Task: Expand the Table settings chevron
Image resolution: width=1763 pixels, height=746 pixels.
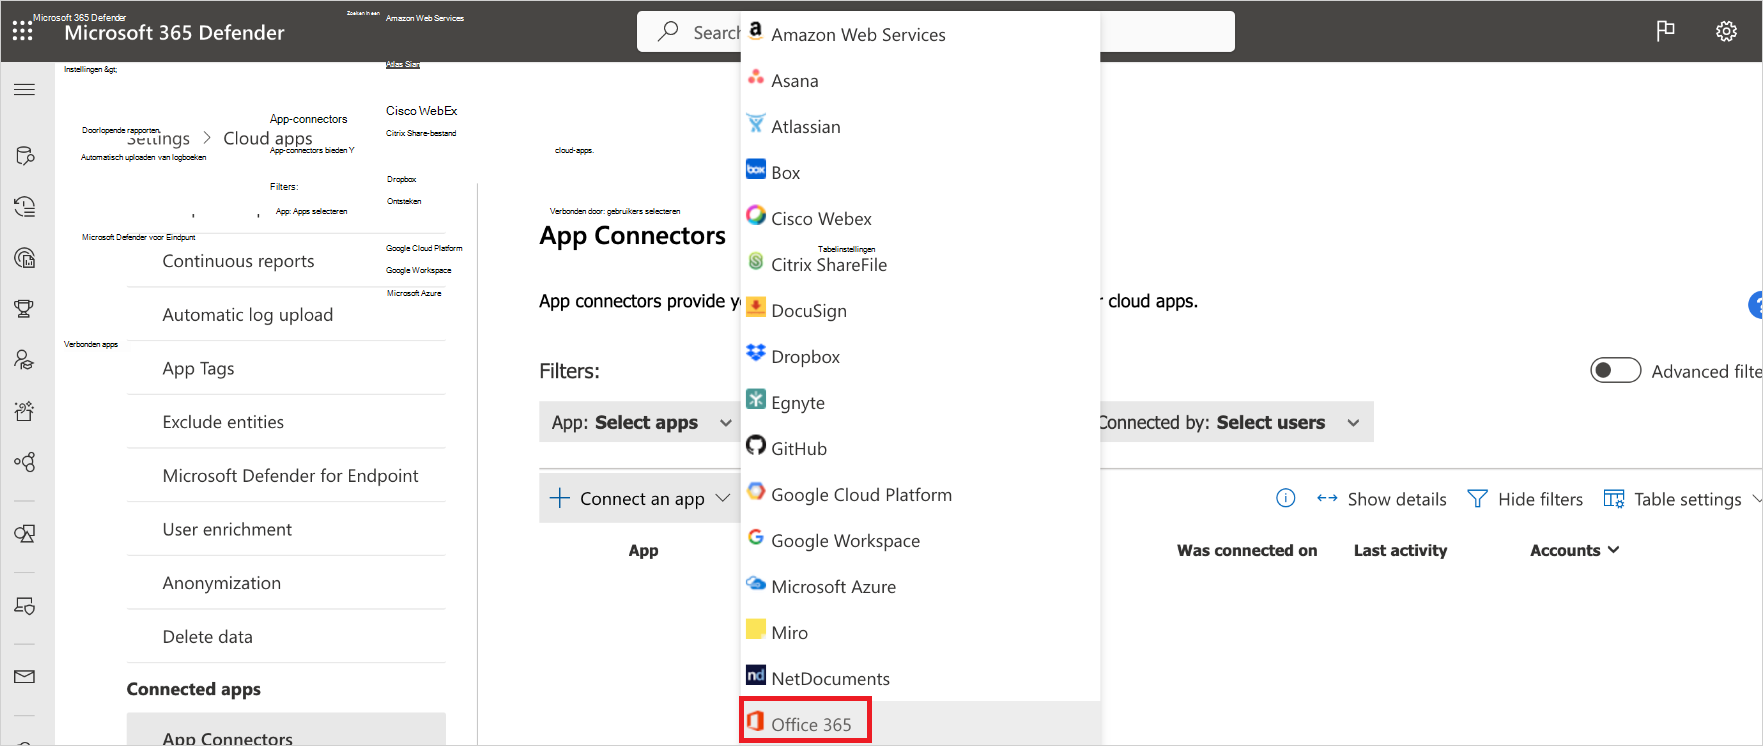Action: click(1756, 499)
